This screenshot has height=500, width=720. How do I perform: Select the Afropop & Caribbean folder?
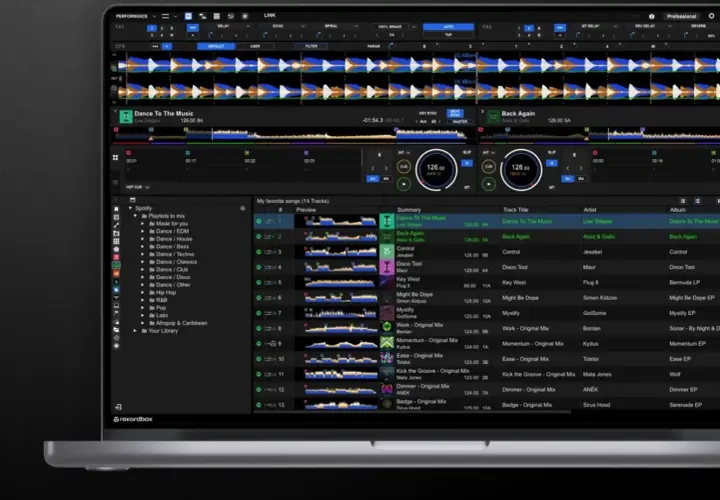pos(181,323)
